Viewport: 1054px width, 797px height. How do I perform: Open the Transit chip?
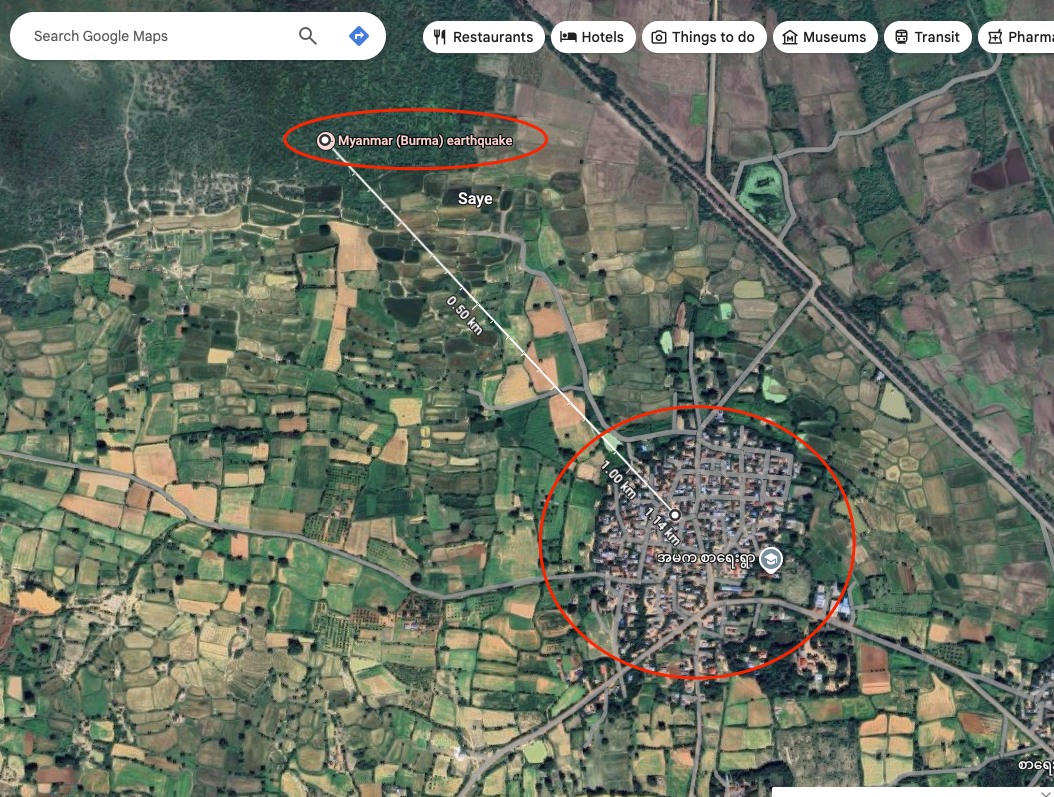[928, 37]
